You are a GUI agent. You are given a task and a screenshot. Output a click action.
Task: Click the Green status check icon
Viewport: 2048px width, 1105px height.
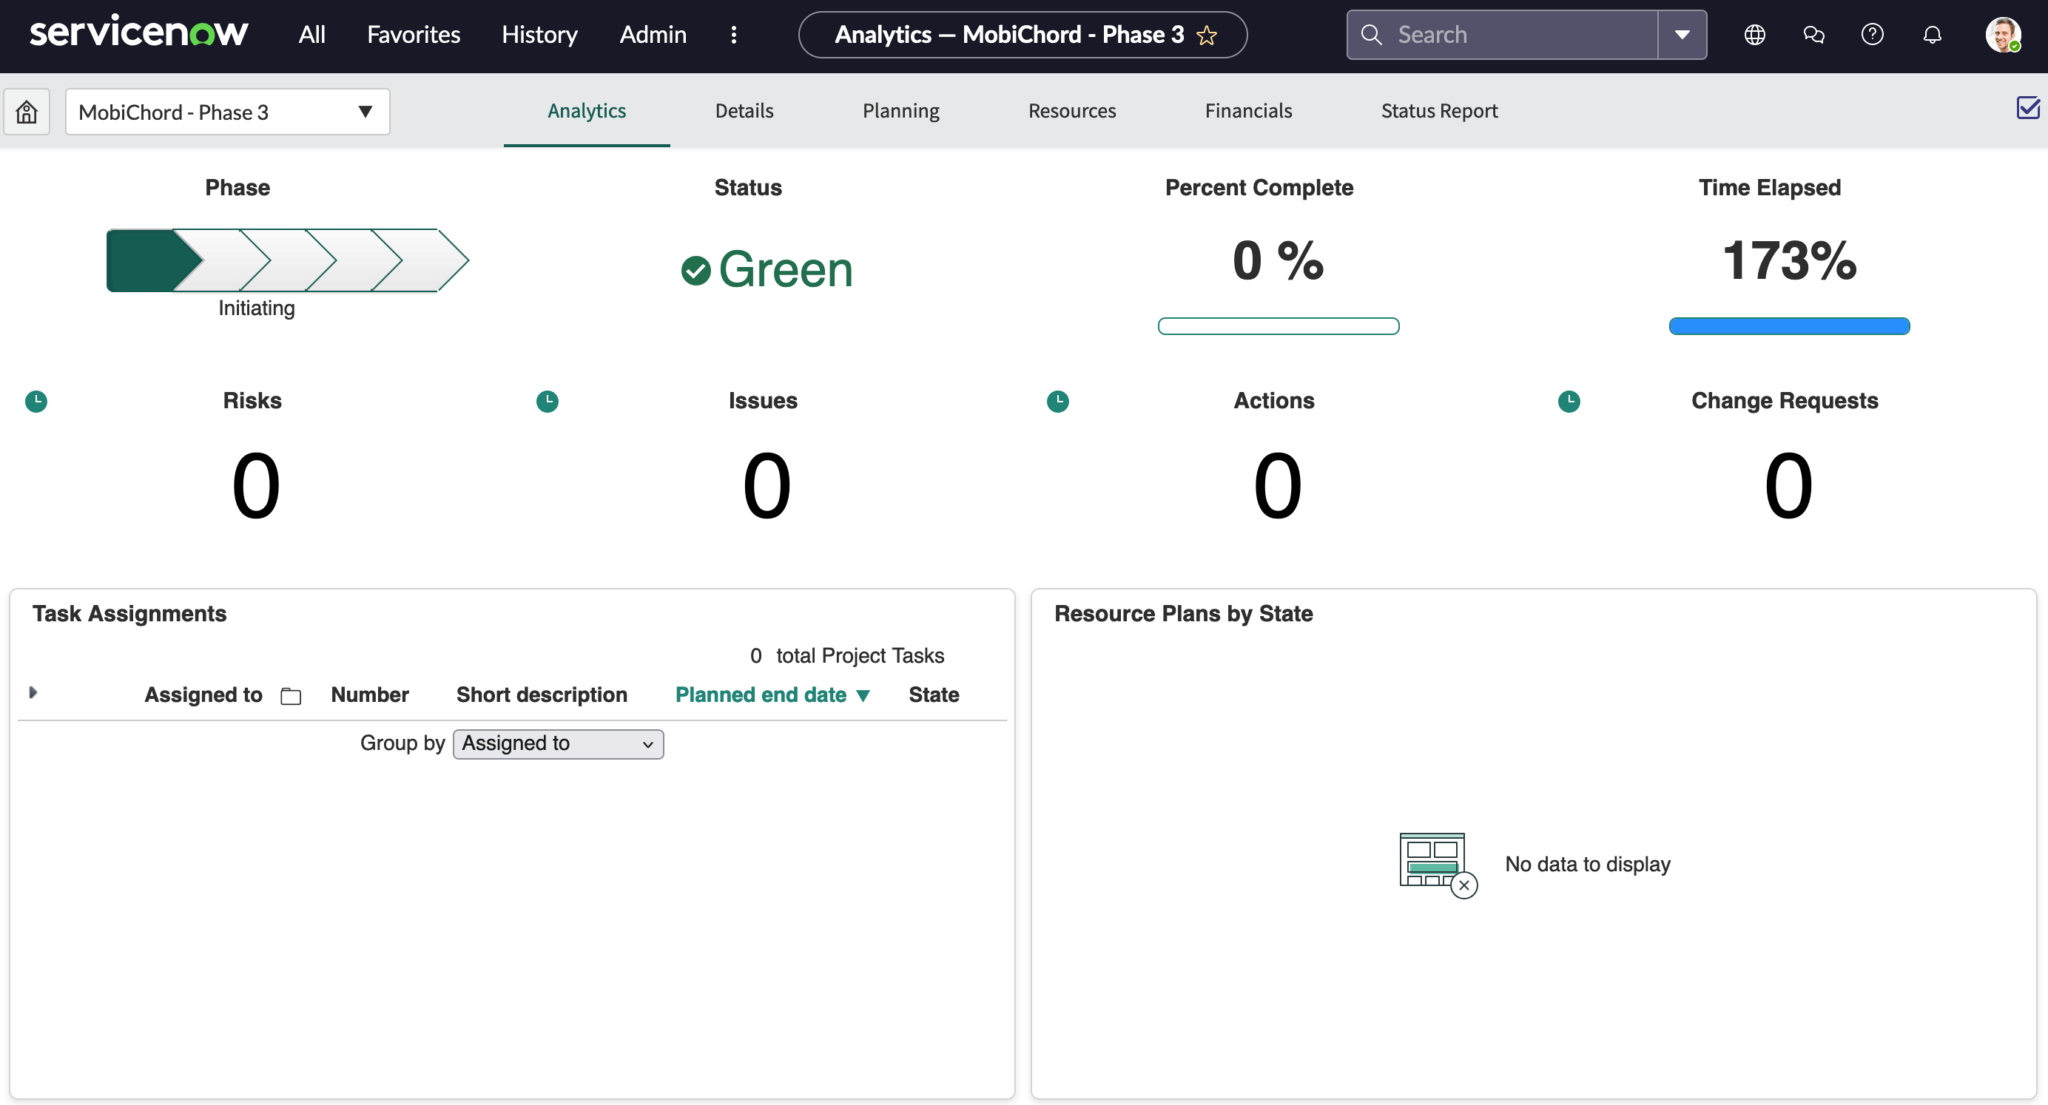pyautogui.click(x=695, y=269)
